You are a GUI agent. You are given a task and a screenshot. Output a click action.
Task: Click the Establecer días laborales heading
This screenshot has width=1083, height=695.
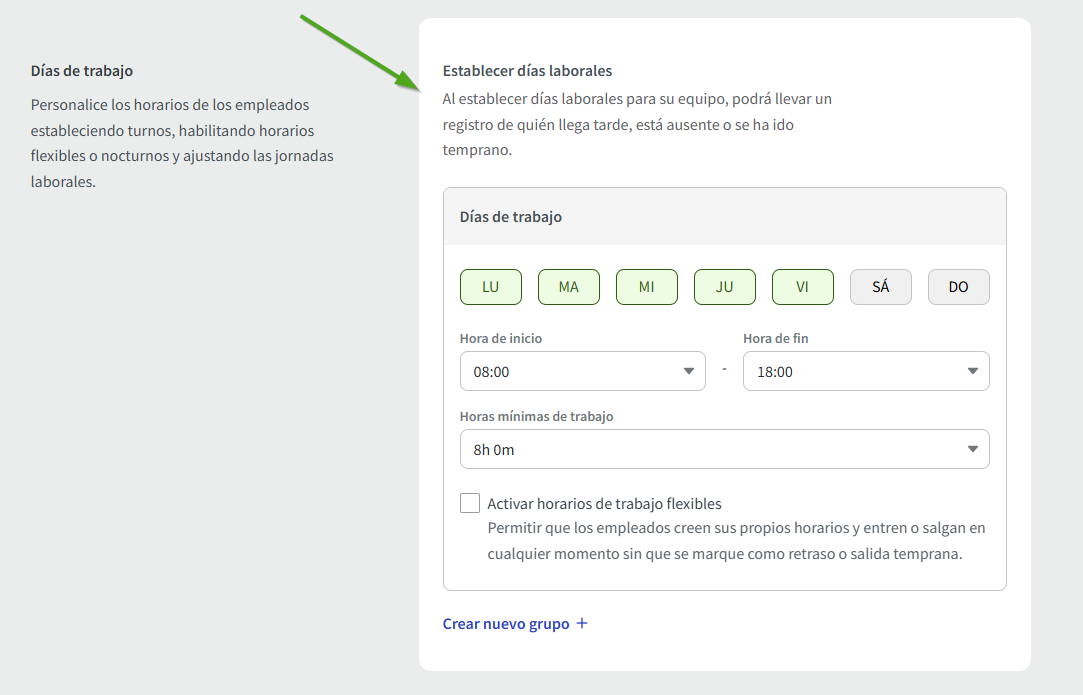tap(527, 71)
